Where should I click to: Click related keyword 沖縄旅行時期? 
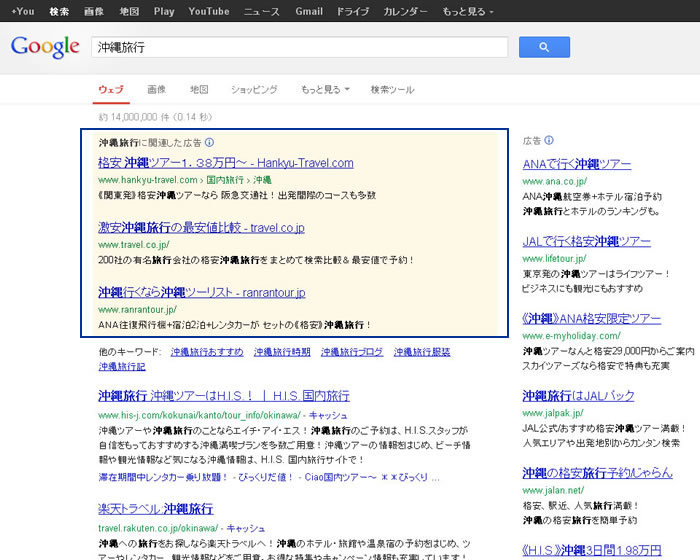[x=282, y=352]
